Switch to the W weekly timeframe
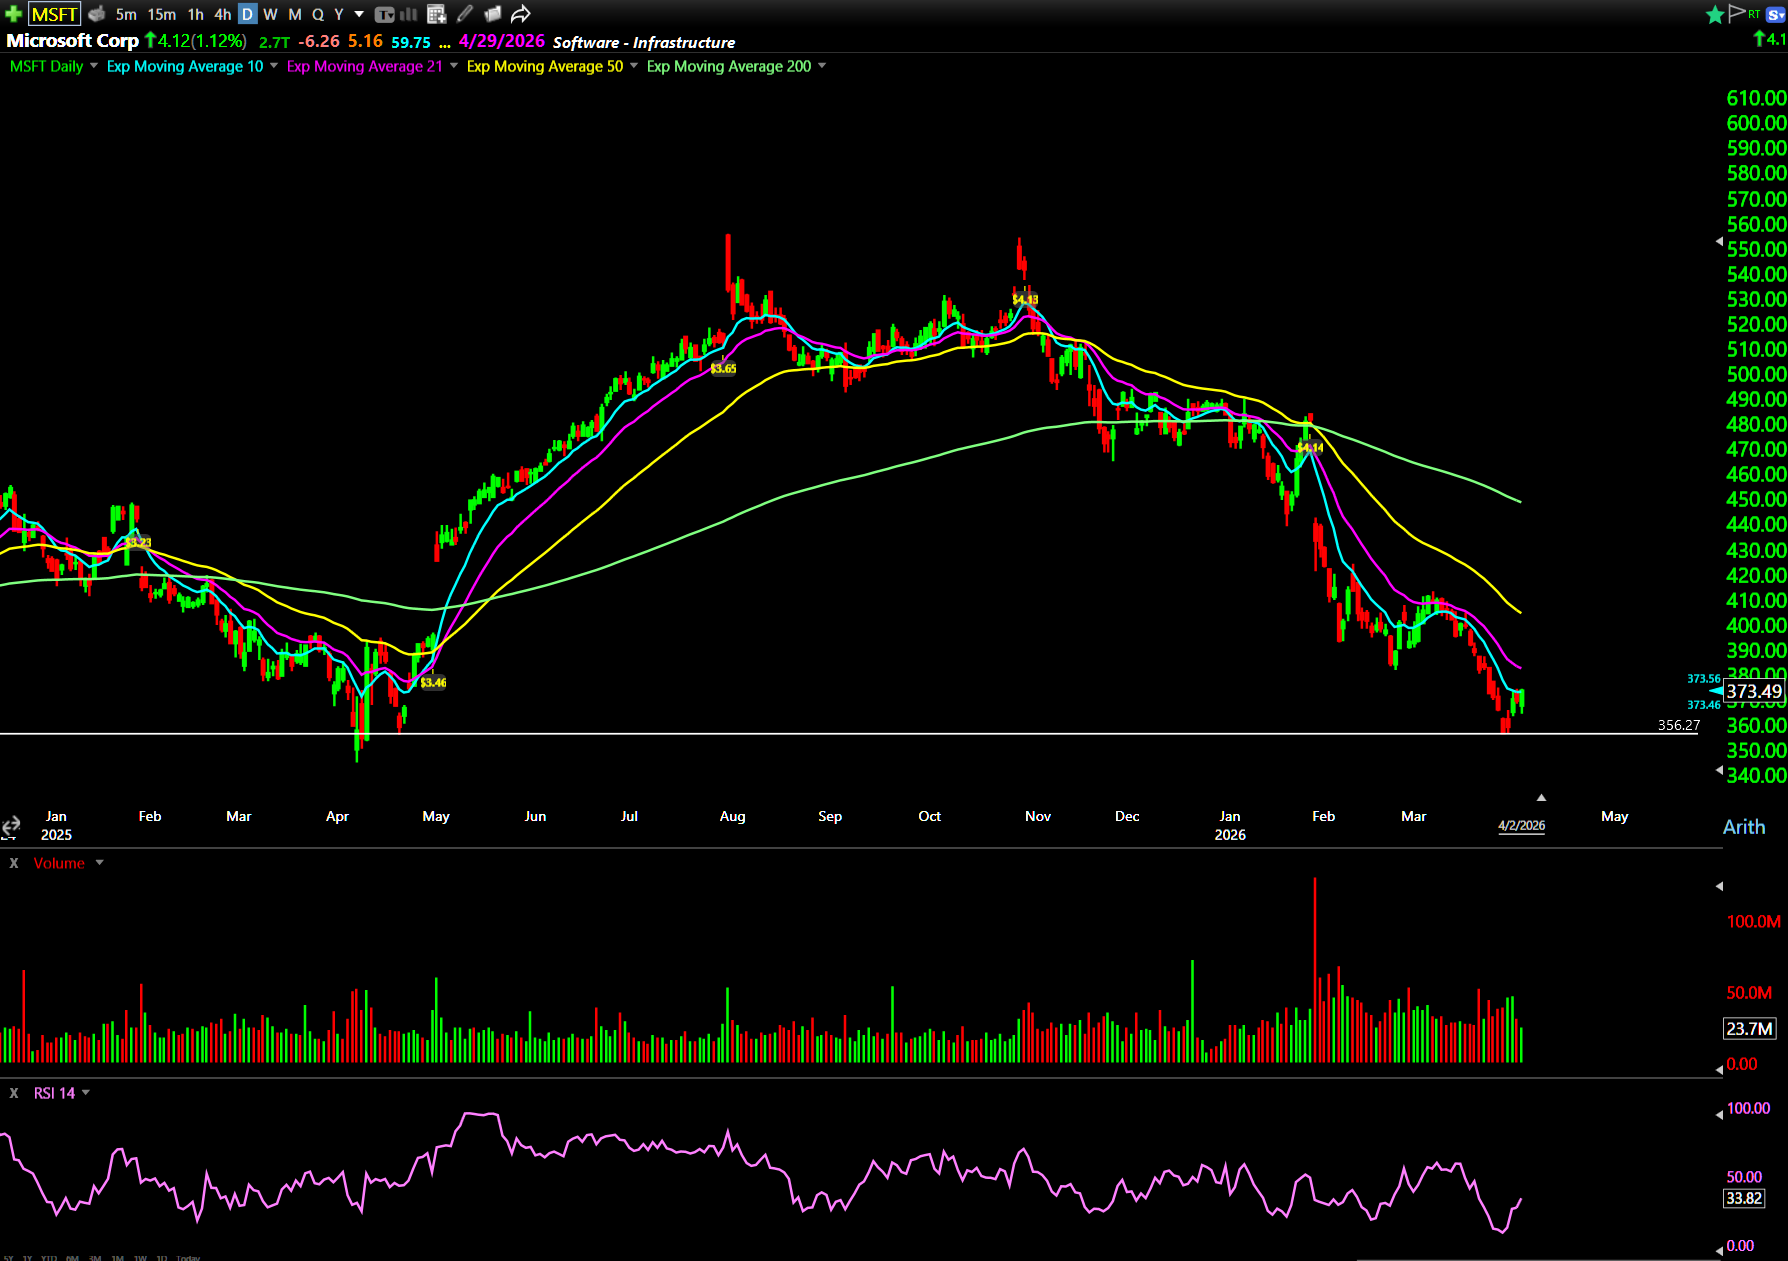The width and height of the screenshot is (1788, 1261). click(270, 14)
